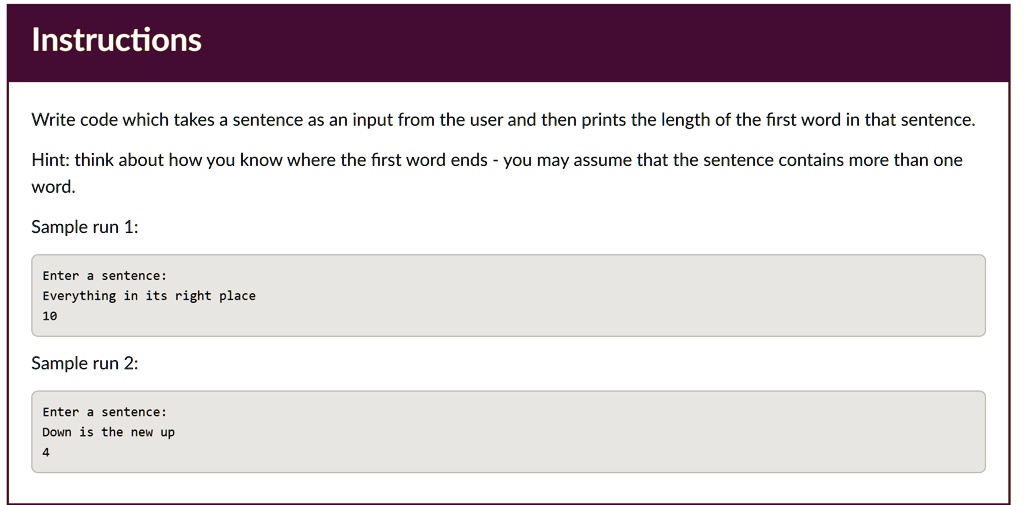Click the word 'Hint:' in the text
The width and height of the screenshot is (1024, 505).
51,160
